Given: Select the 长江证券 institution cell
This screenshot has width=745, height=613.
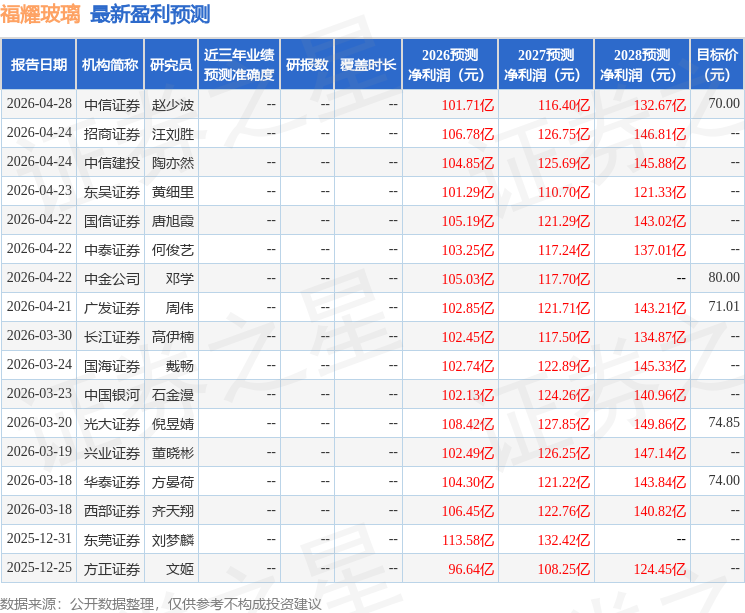Looking at the screenshot, I should [x=112, y=336].
